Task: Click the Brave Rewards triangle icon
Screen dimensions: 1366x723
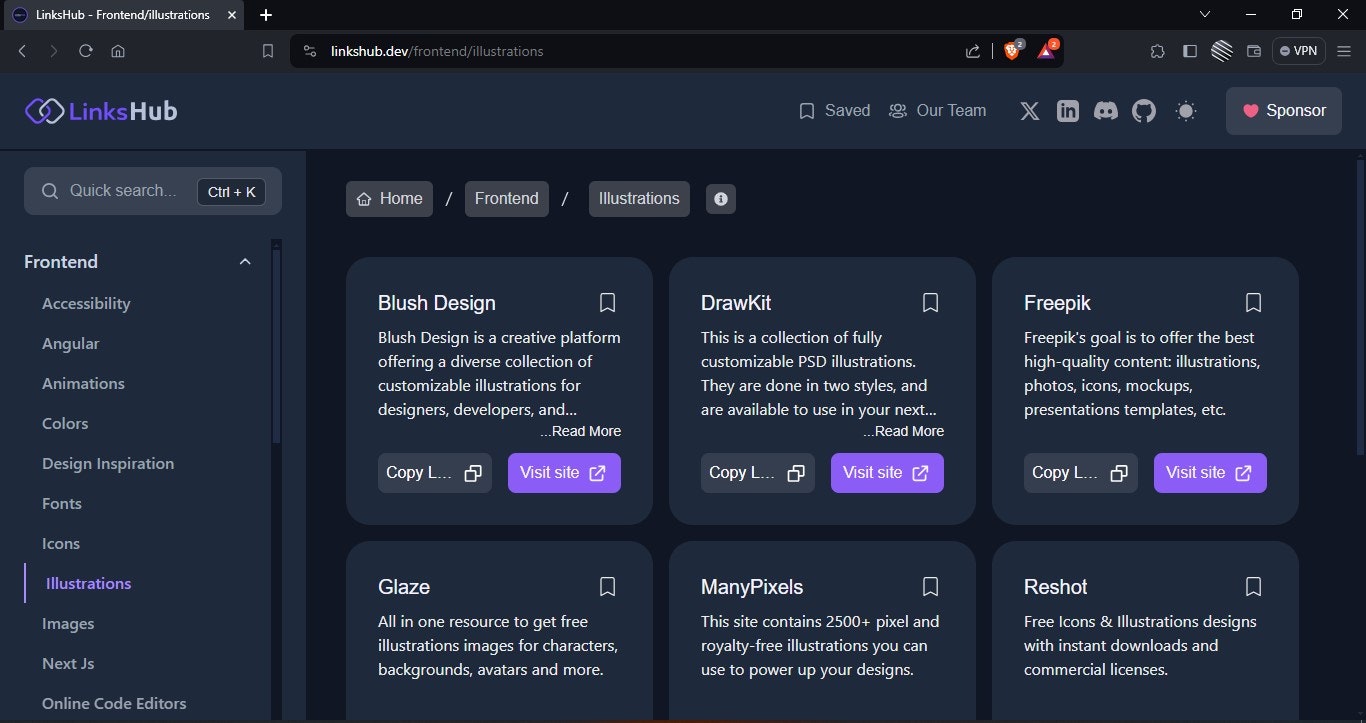Action: [x=1046, y=51]
